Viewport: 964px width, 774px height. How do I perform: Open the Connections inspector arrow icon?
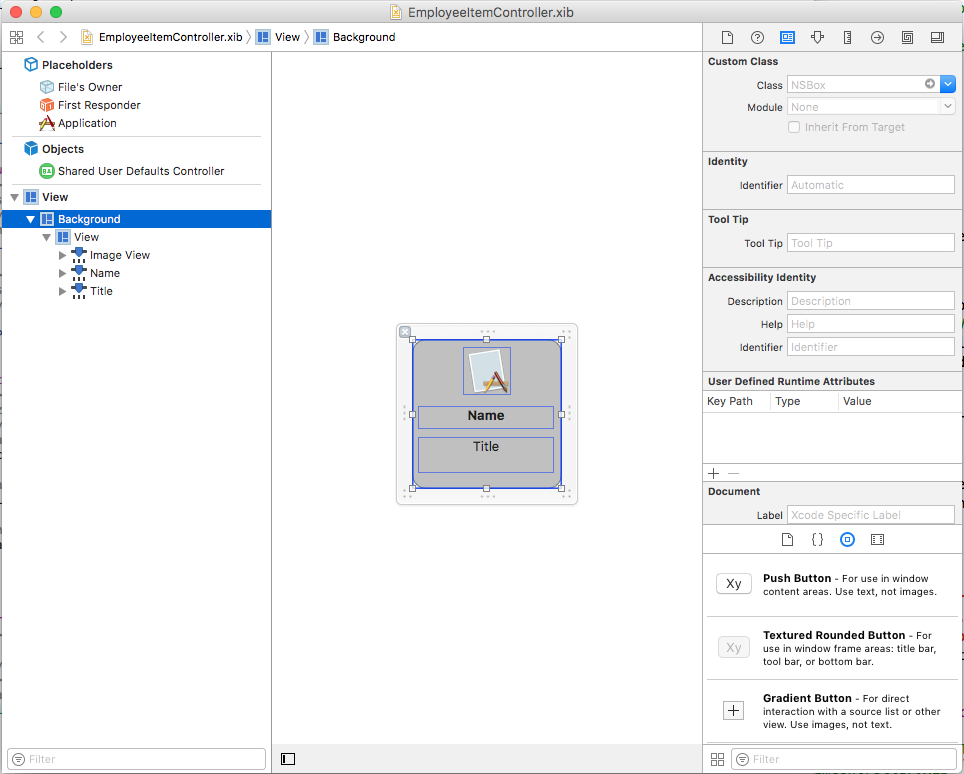(877, 38)
